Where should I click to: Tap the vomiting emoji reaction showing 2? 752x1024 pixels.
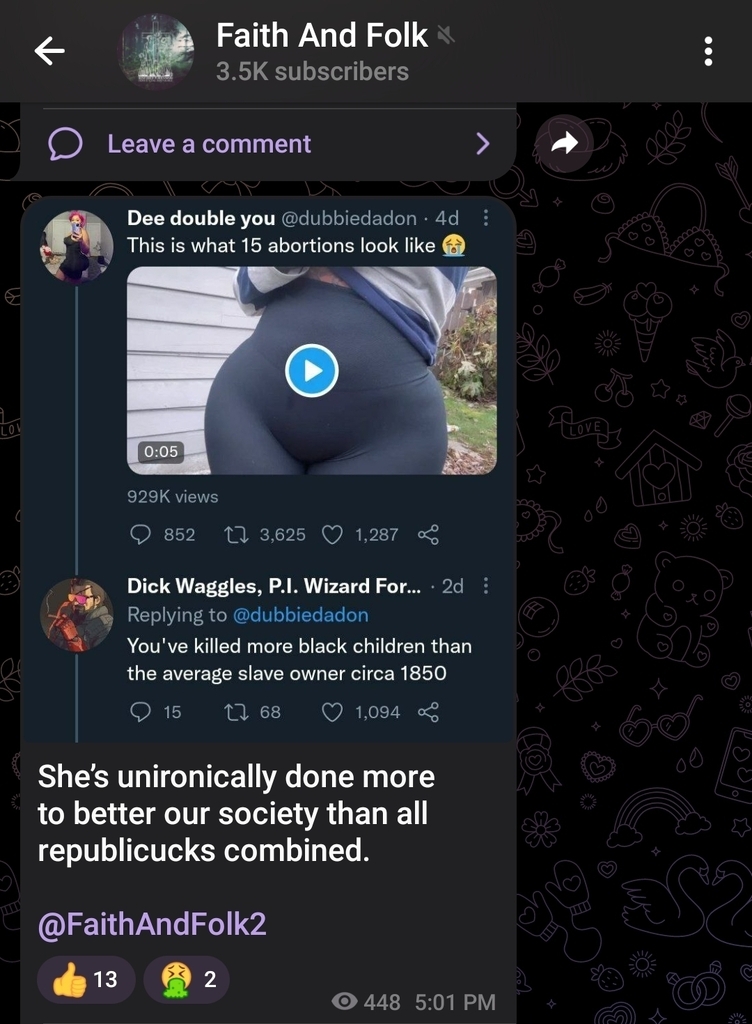pyautogui.click(x=186, y=980)
